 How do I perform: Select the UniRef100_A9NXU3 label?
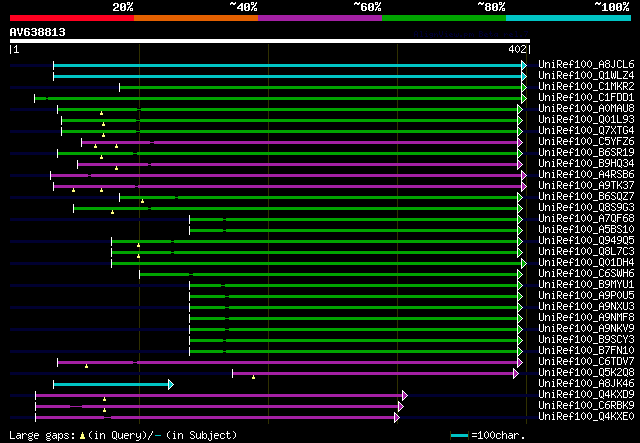tap(586, 307)
